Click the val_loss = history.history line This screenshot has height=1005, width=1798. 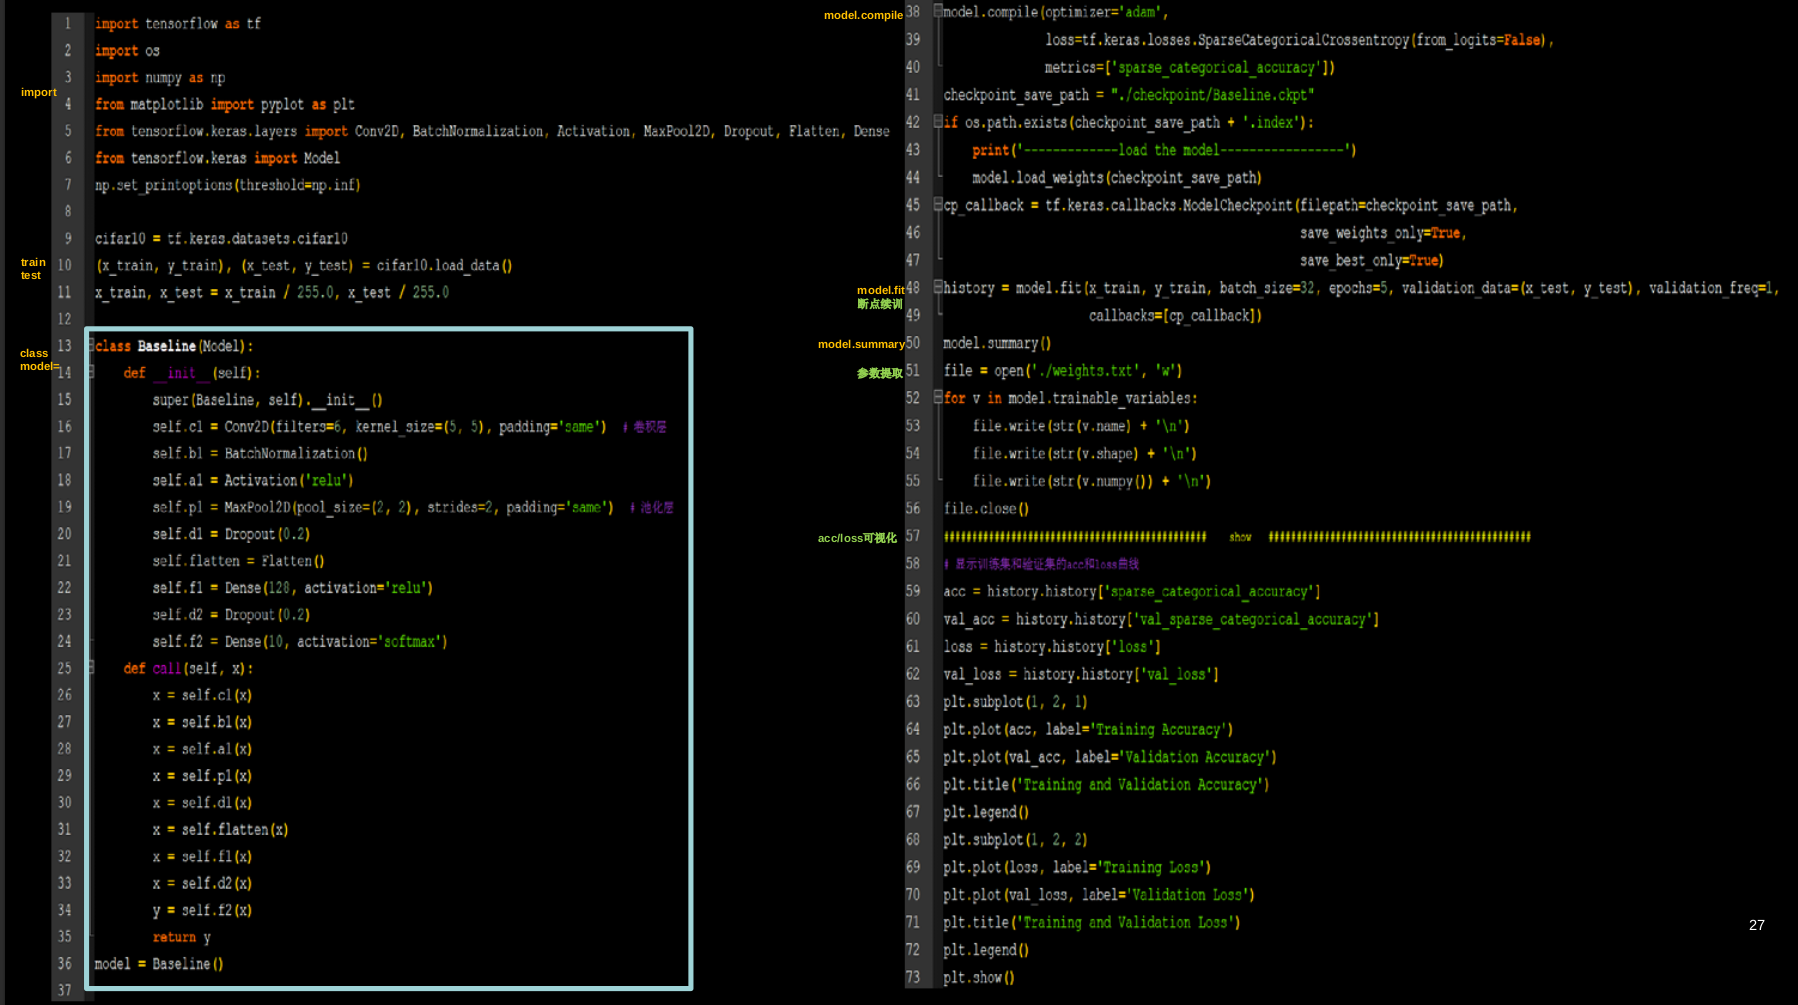point(1081,675)
